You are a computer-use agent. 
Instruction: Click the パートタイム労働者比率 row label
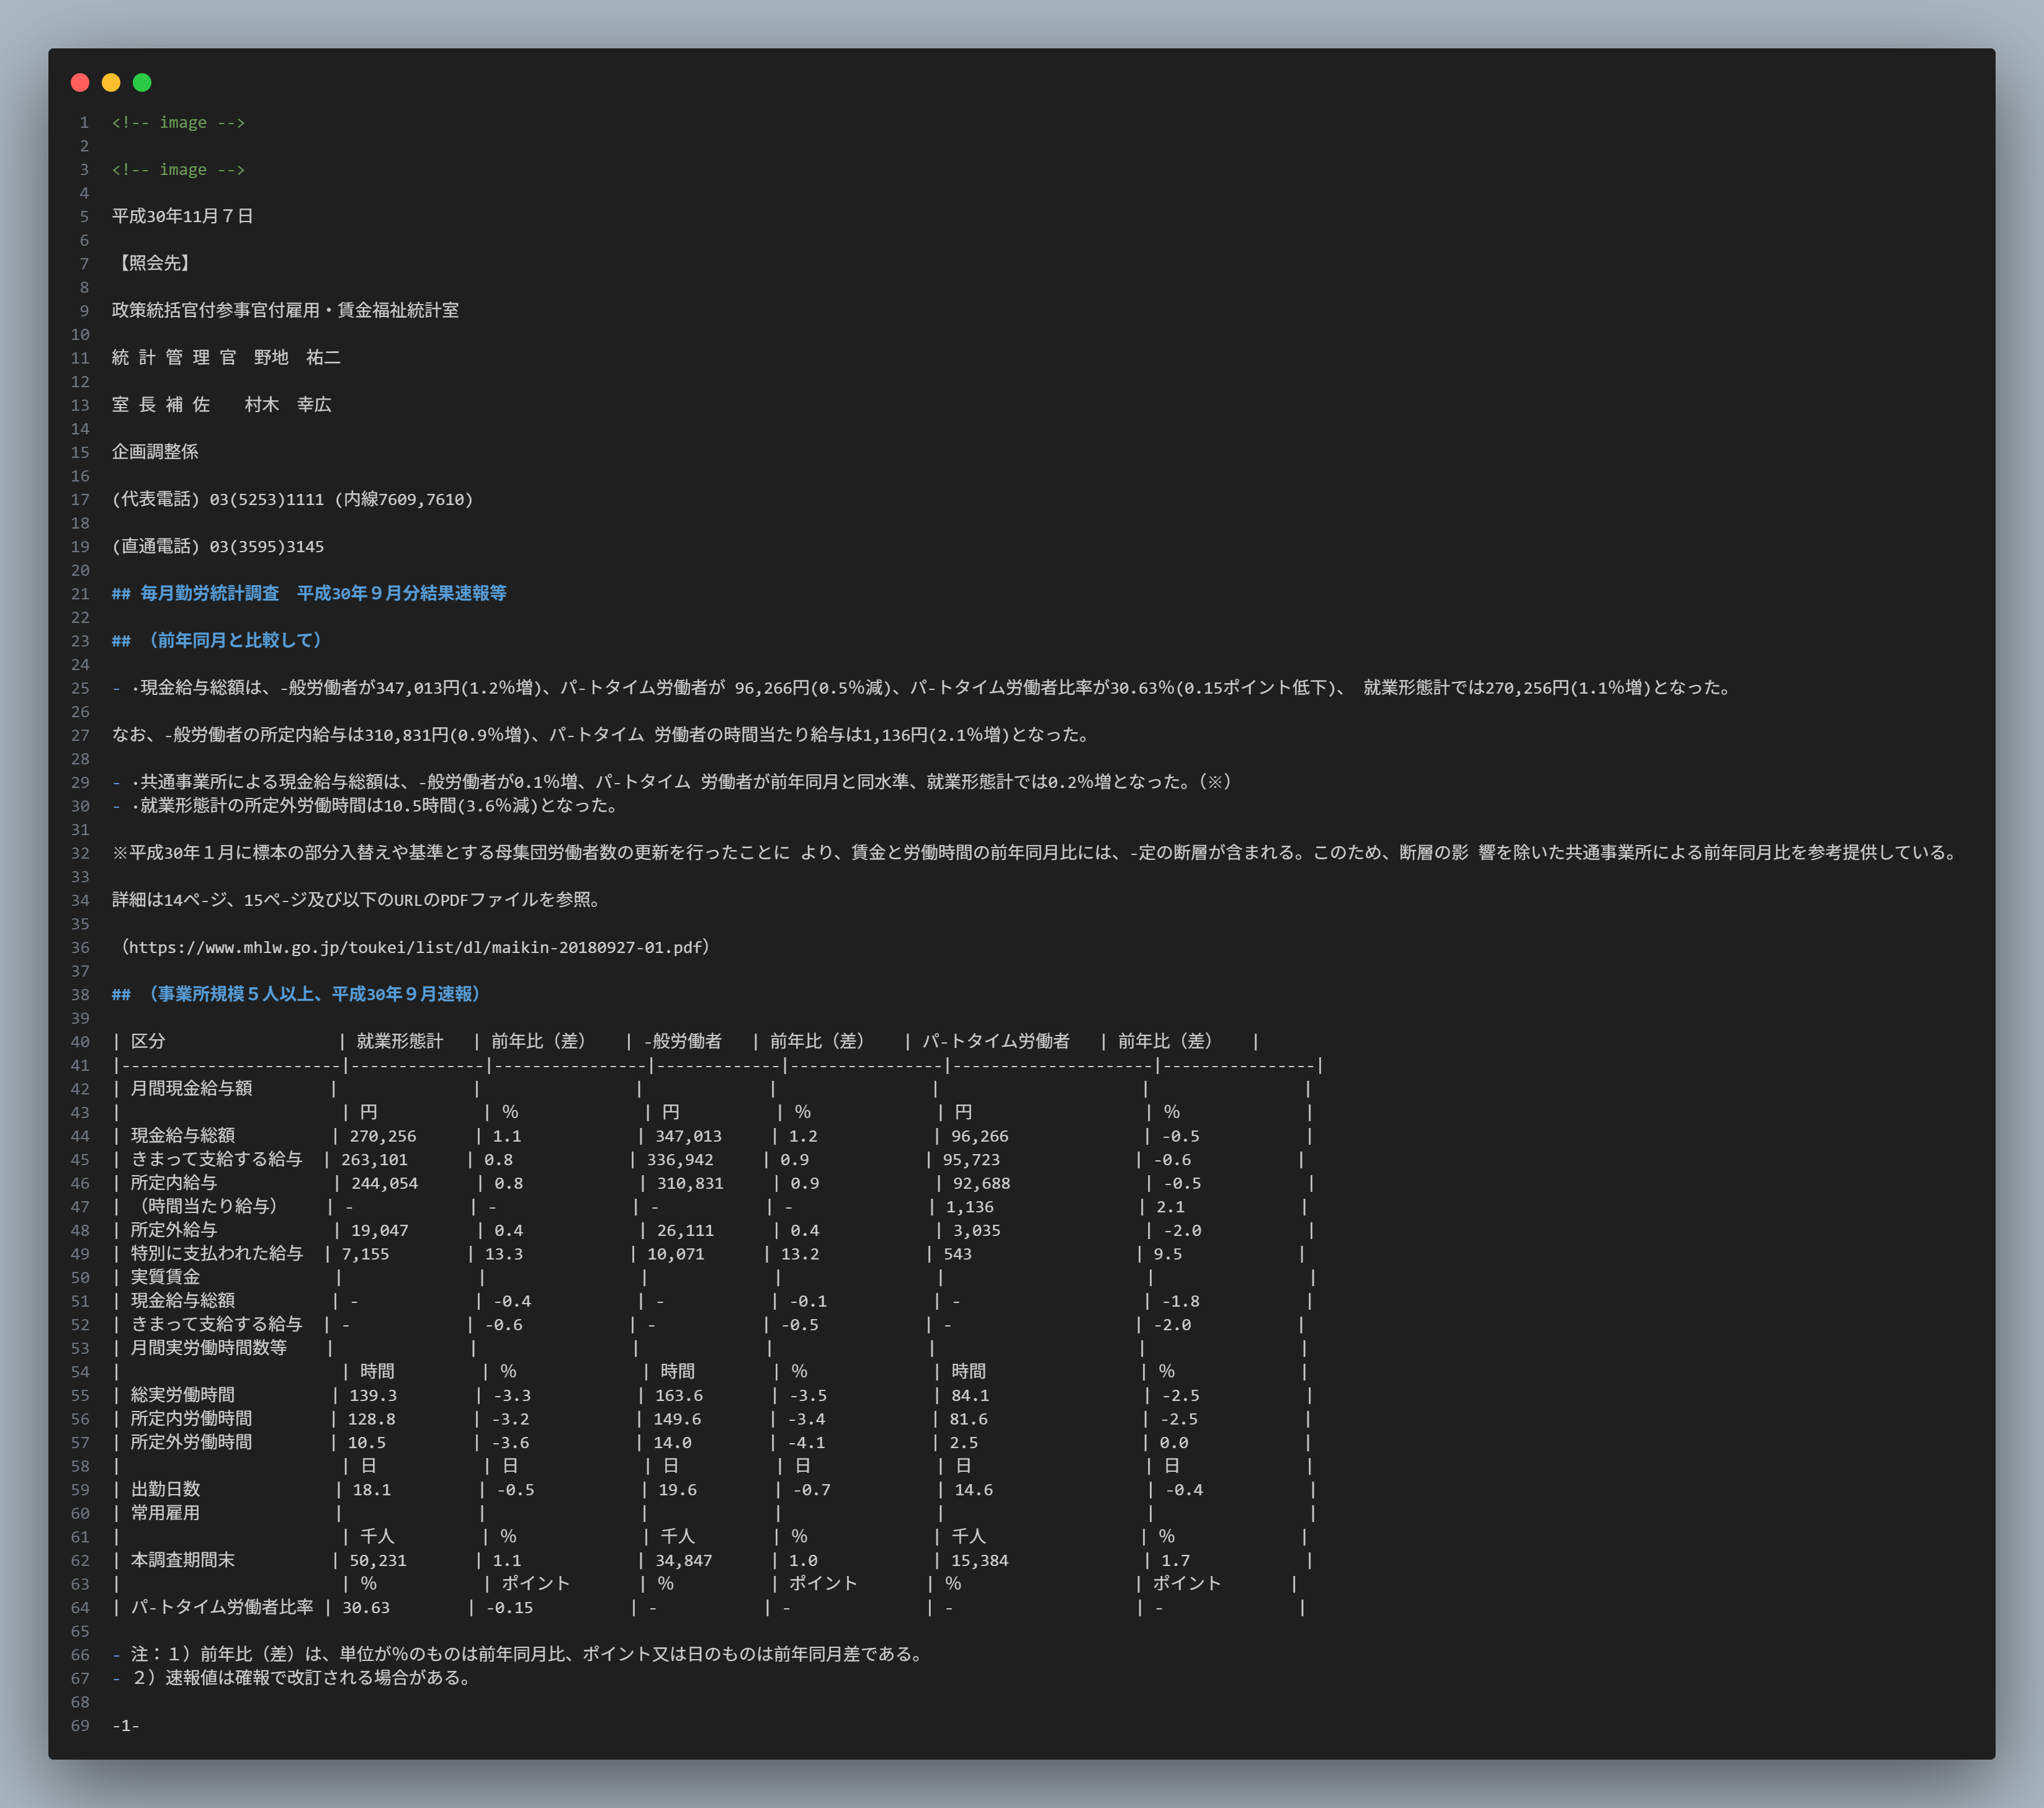pyautogui.click(x=222, y=1607)
